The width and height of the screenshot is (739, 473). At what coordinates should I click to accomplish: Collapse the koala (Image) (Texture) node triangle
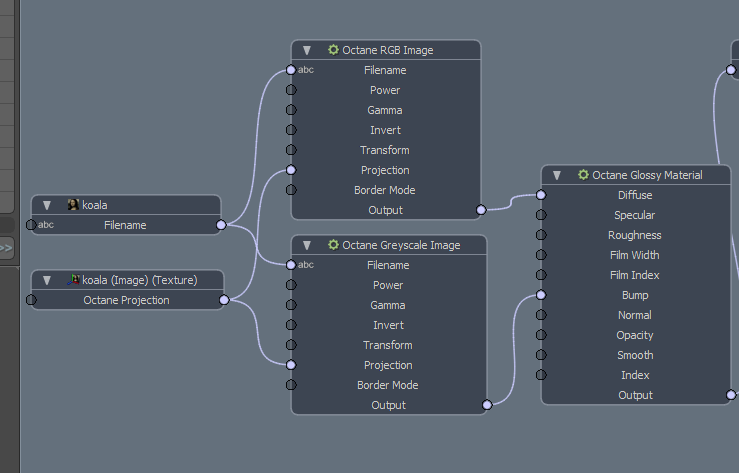[x=47, y=280]
